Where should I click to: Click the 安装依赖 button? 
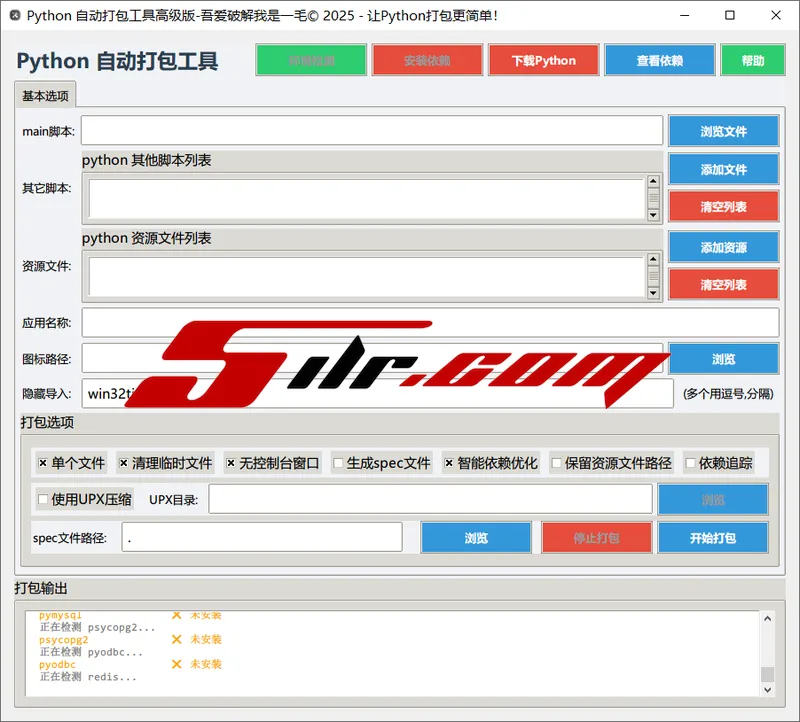click(x=427, y=60)
